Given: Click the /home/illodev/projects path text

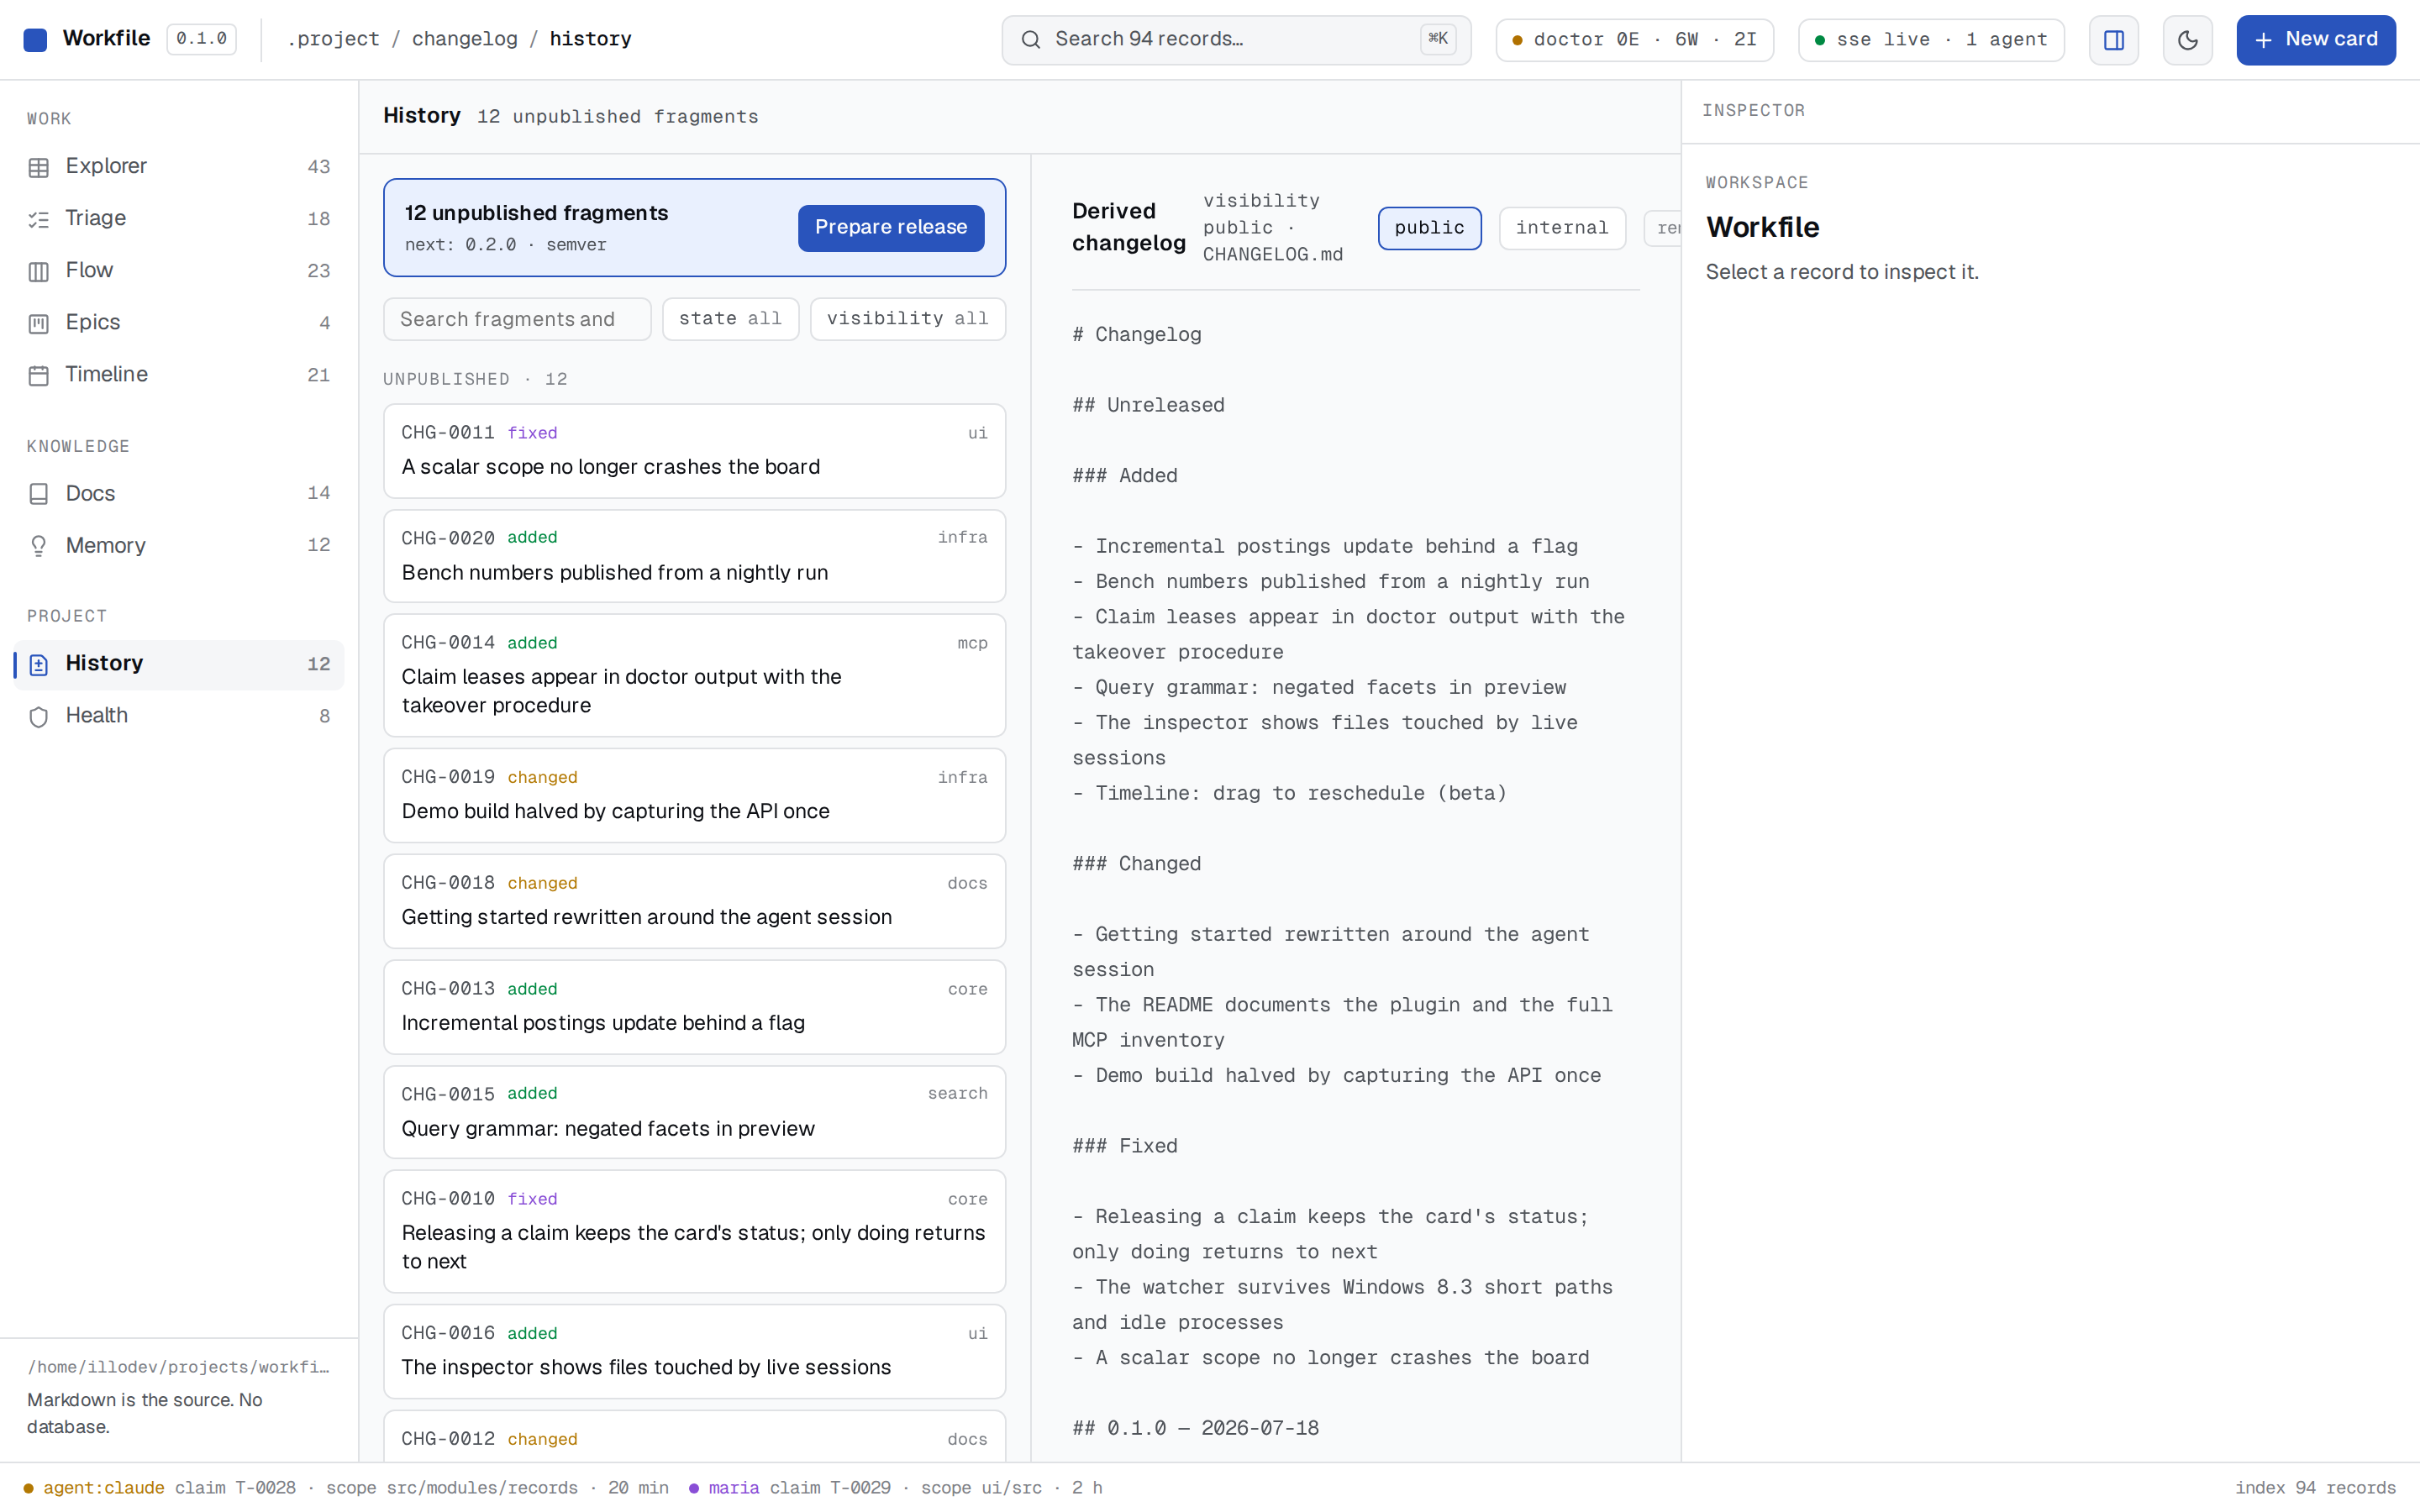Looking at the screenshot, I should point(178,1367).
